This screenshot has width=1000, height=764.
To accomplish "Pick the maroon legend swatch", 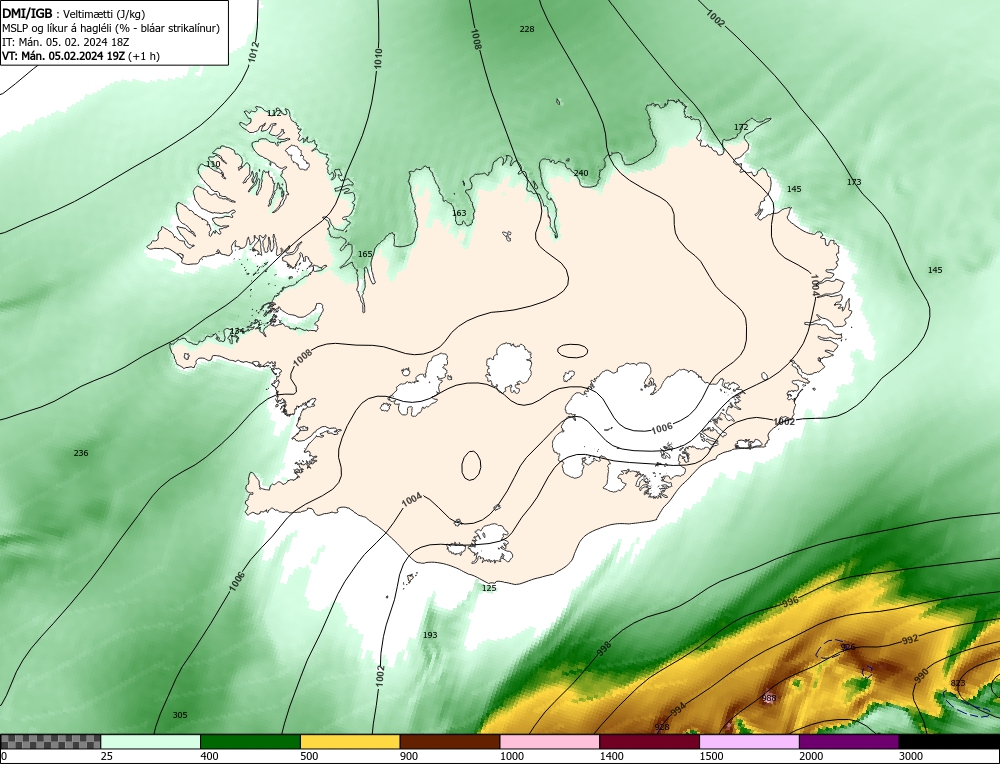I will (x=649, y=742).
